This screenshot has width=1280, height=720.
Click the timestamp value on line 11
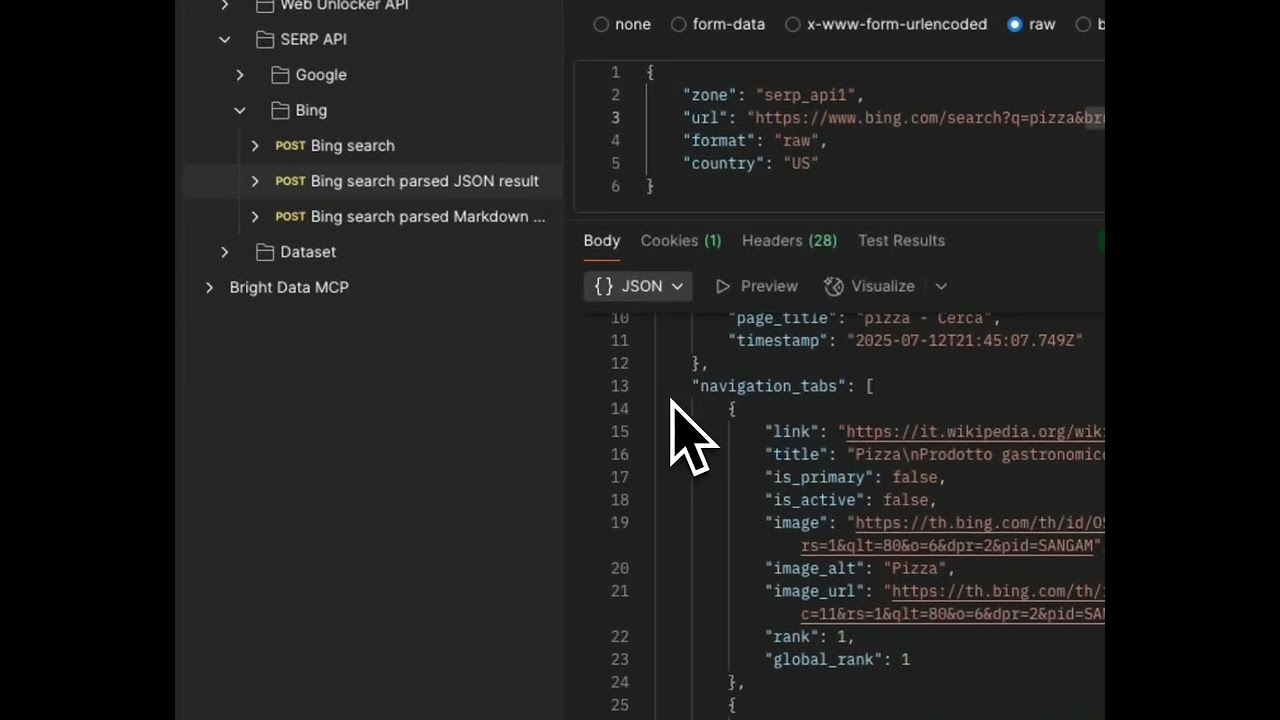tap(965, 341)
